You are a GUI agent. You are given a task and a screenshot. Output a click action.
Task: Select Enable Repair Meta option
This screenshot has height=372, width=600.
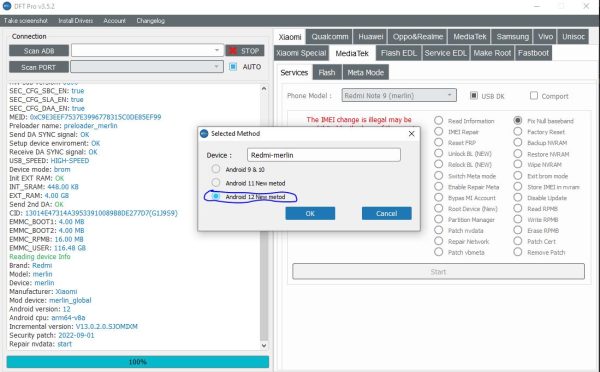pos(439,186)
